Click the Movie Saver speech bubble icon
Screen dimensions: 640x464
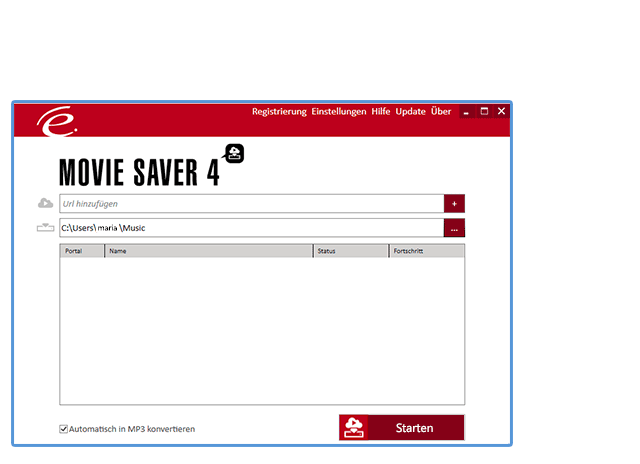click(x=234, y=153)
